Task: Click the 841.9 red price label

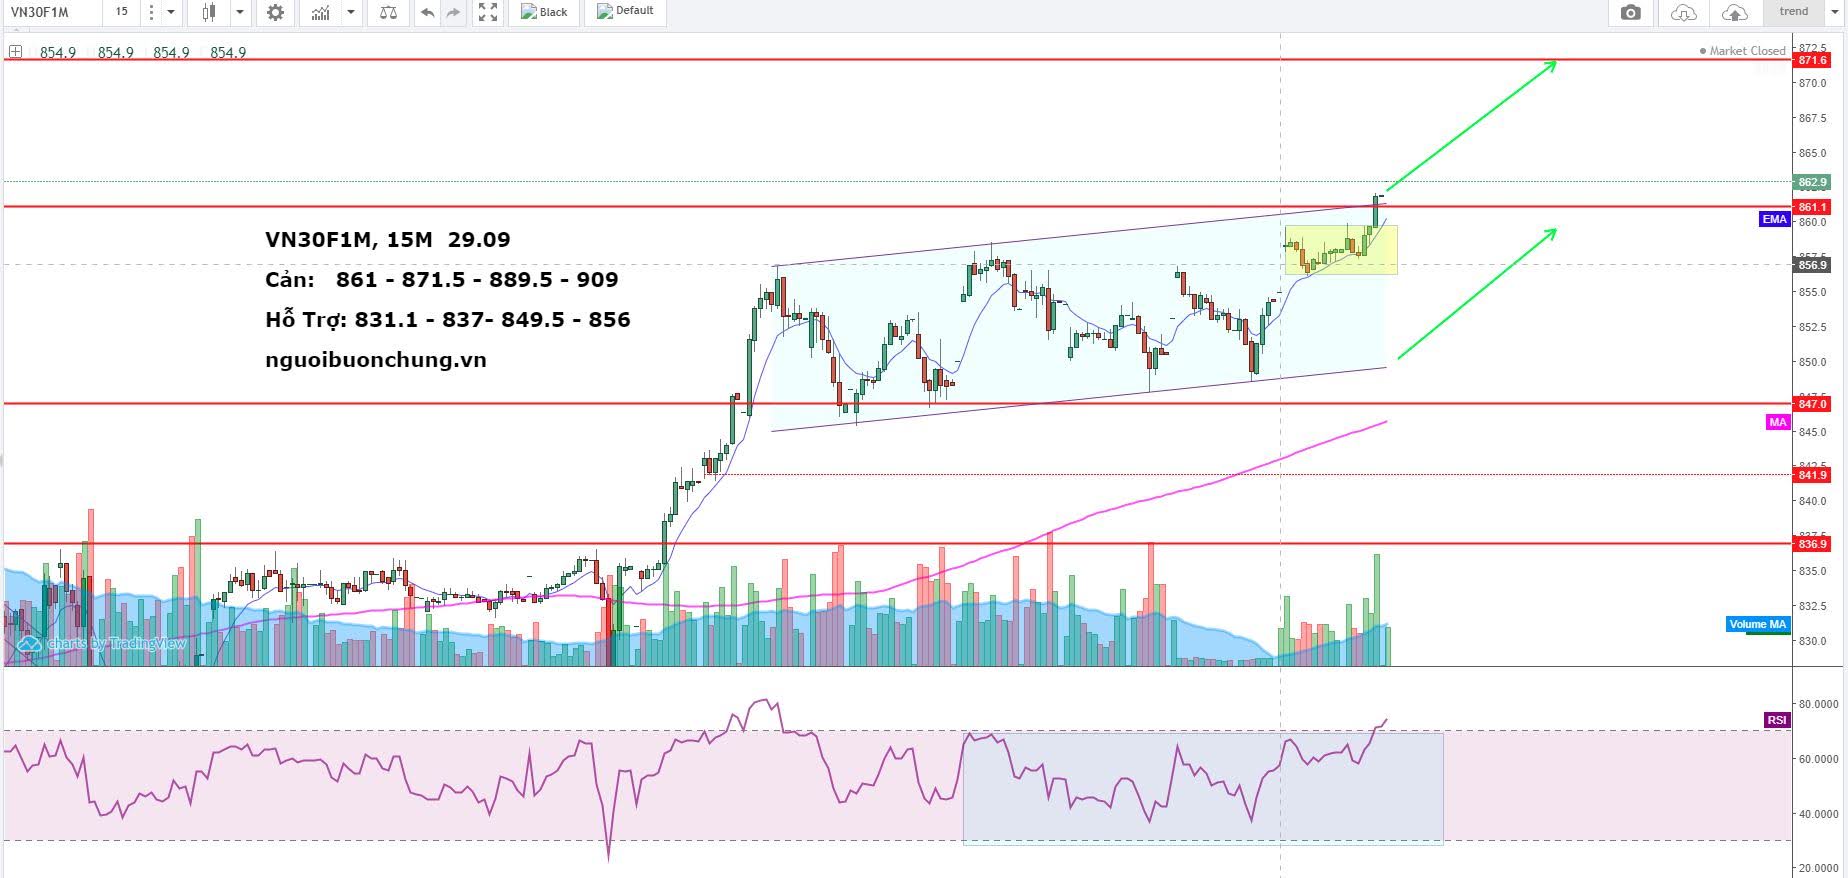Action: pos(1813,475)
